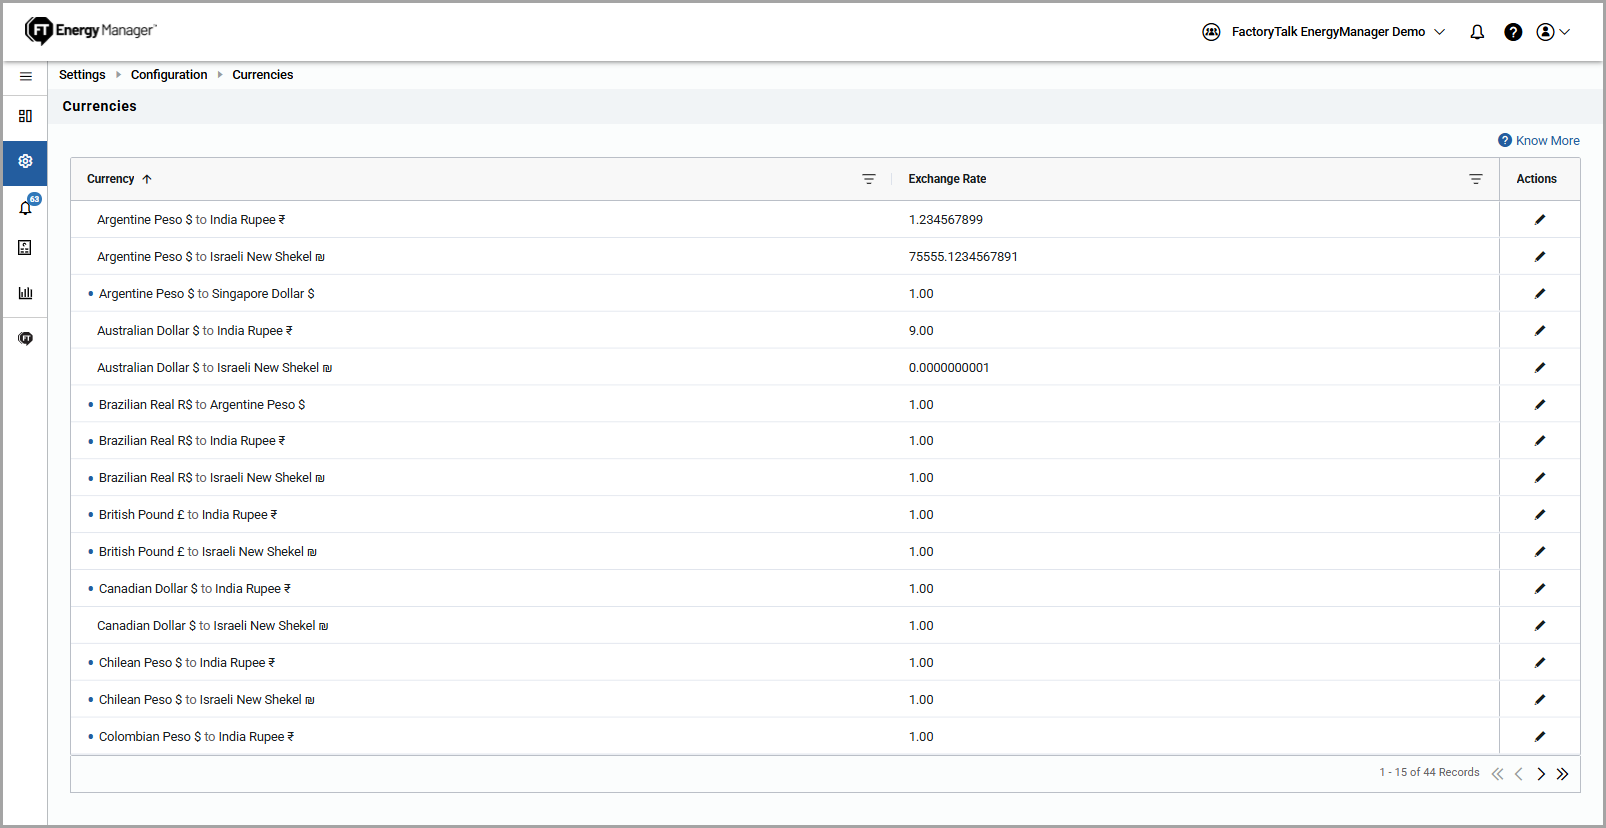Go to the previous page of records
Screen dimensions: 1606x828
[1519, 774]
